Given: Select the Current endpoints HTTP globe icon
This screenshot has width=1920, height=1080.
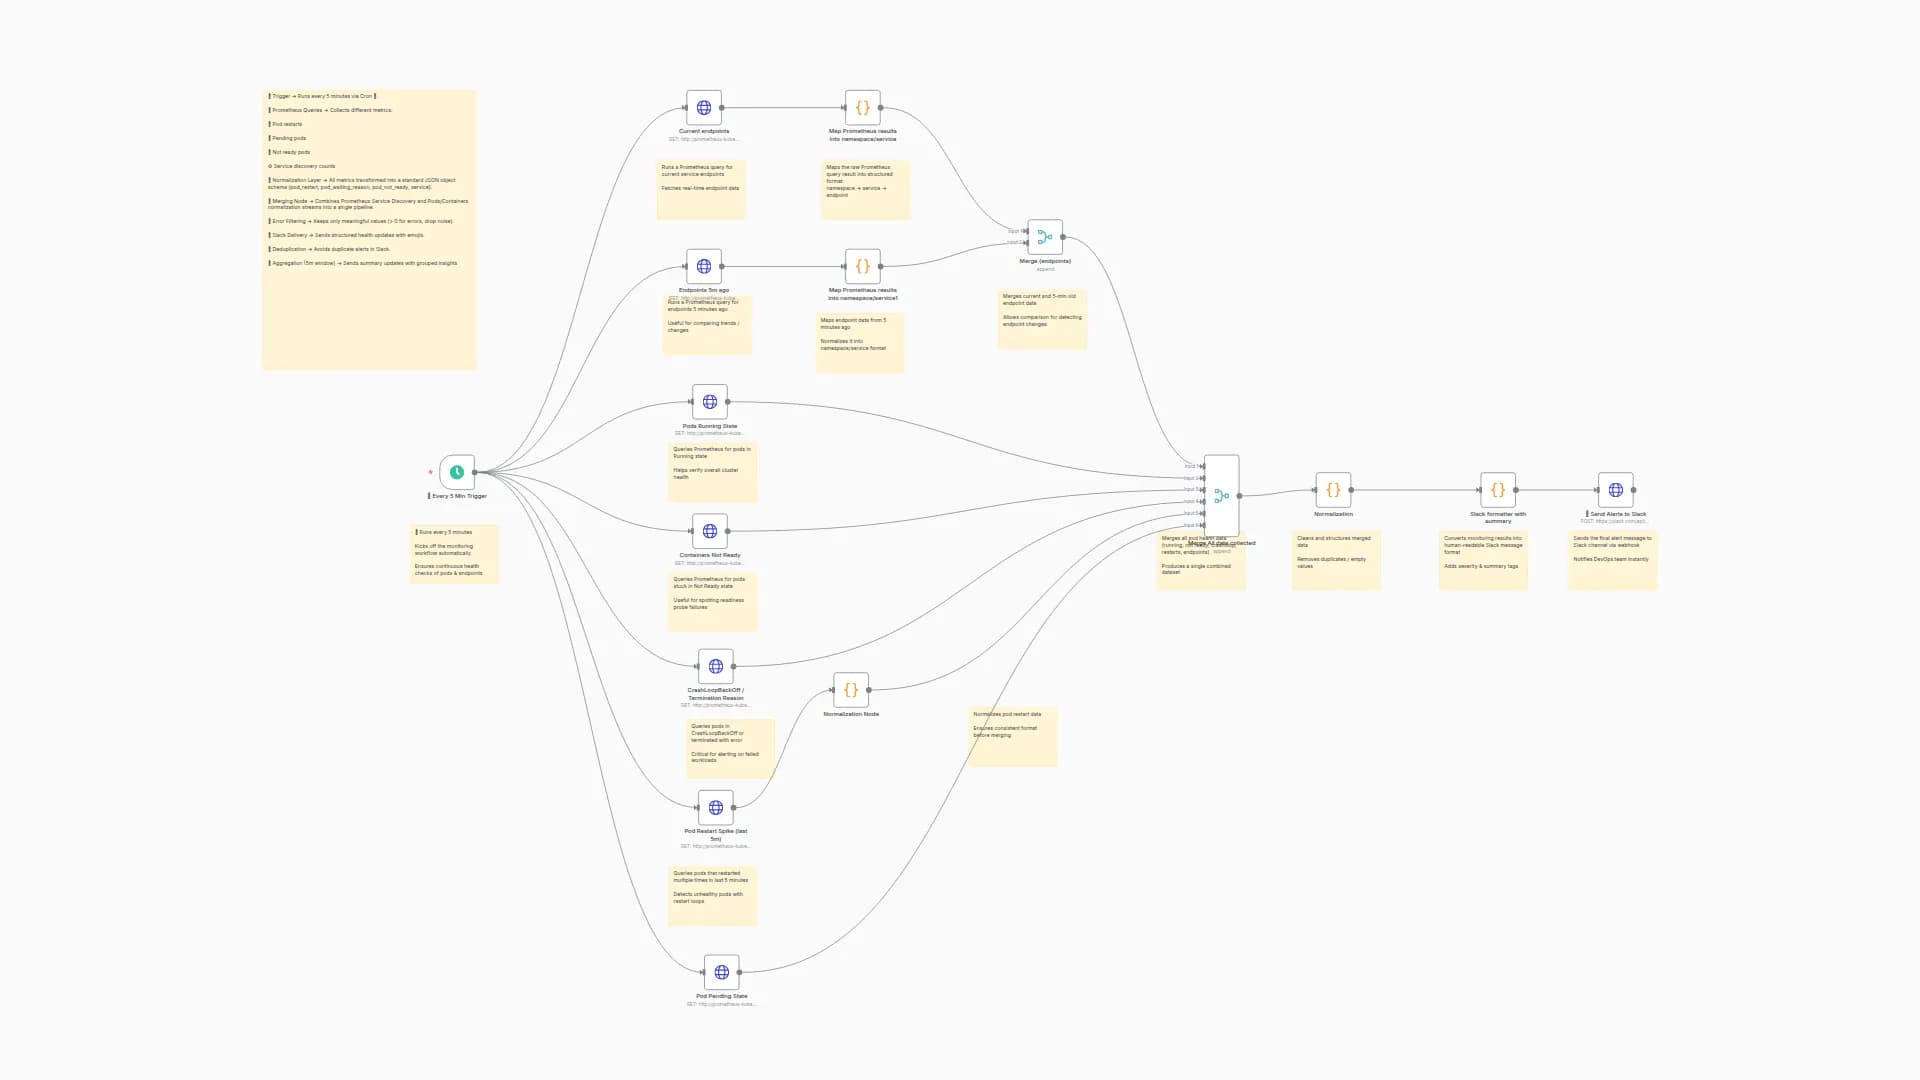Looking at the screenshot, I should pos(702,107).
